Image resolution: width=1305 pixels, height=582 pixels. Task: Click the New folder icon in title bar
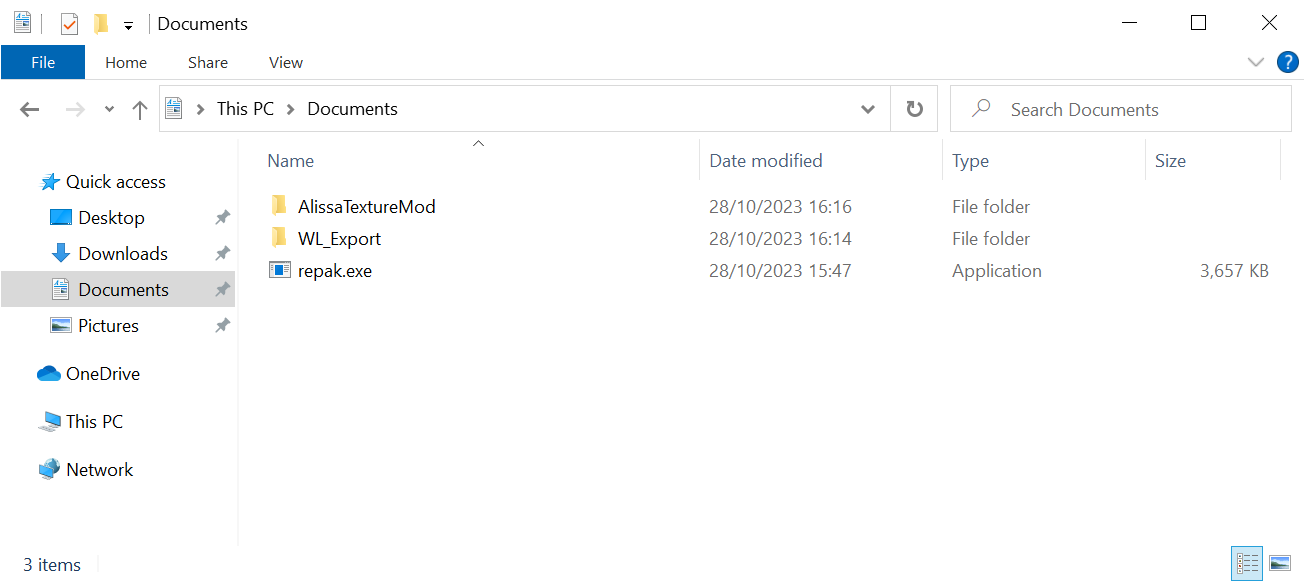(100, 23)
